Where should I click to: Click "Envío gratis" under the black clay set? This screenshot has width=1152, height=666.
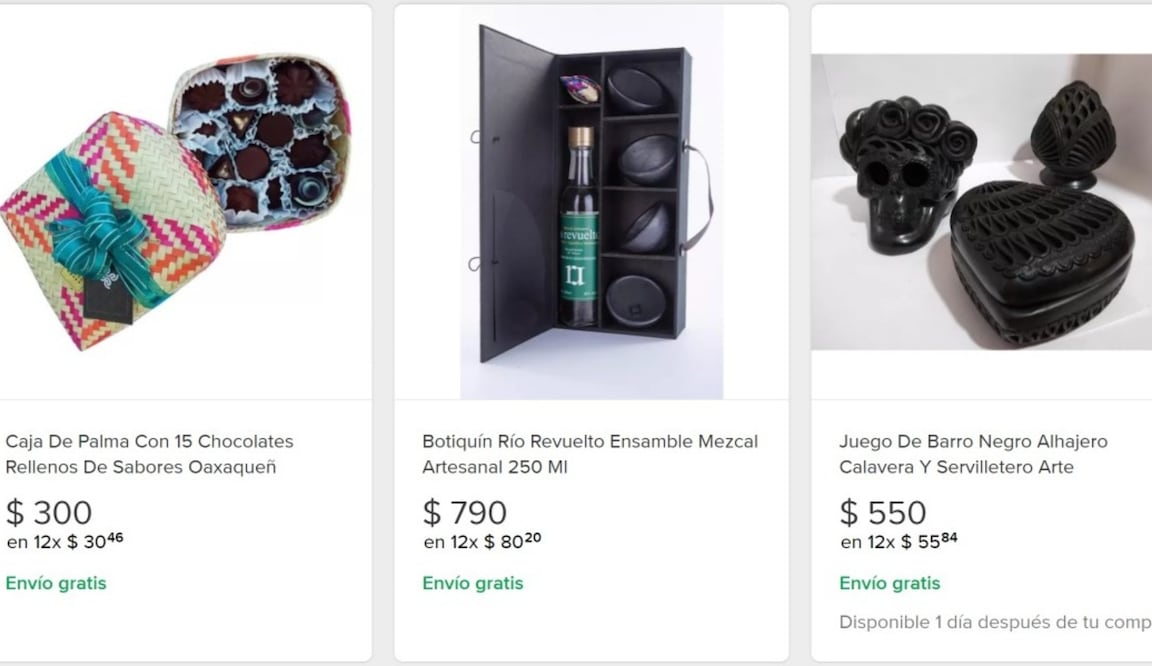point(890,583)
